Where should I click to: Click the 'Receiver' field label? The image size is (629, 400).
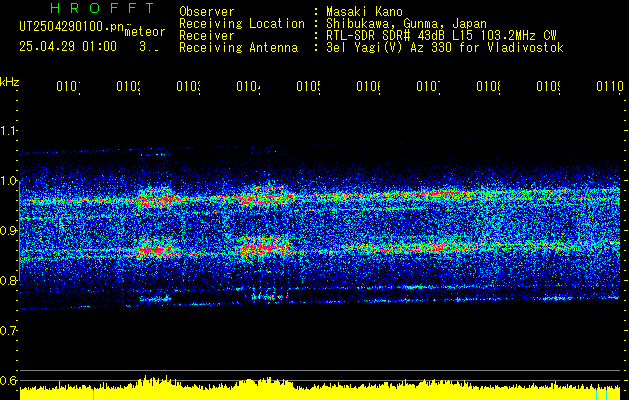point(207,36)
